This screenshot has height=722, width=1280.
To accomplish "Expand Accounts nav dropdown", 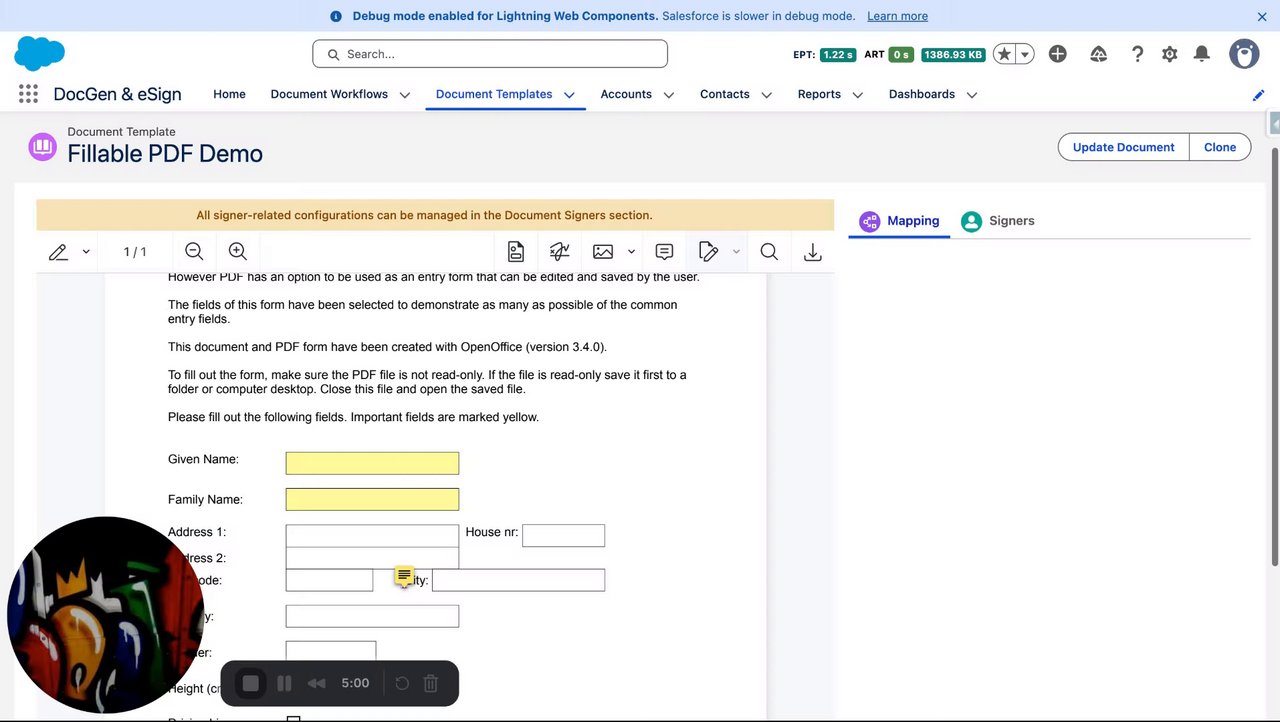I will click(669, 95).
